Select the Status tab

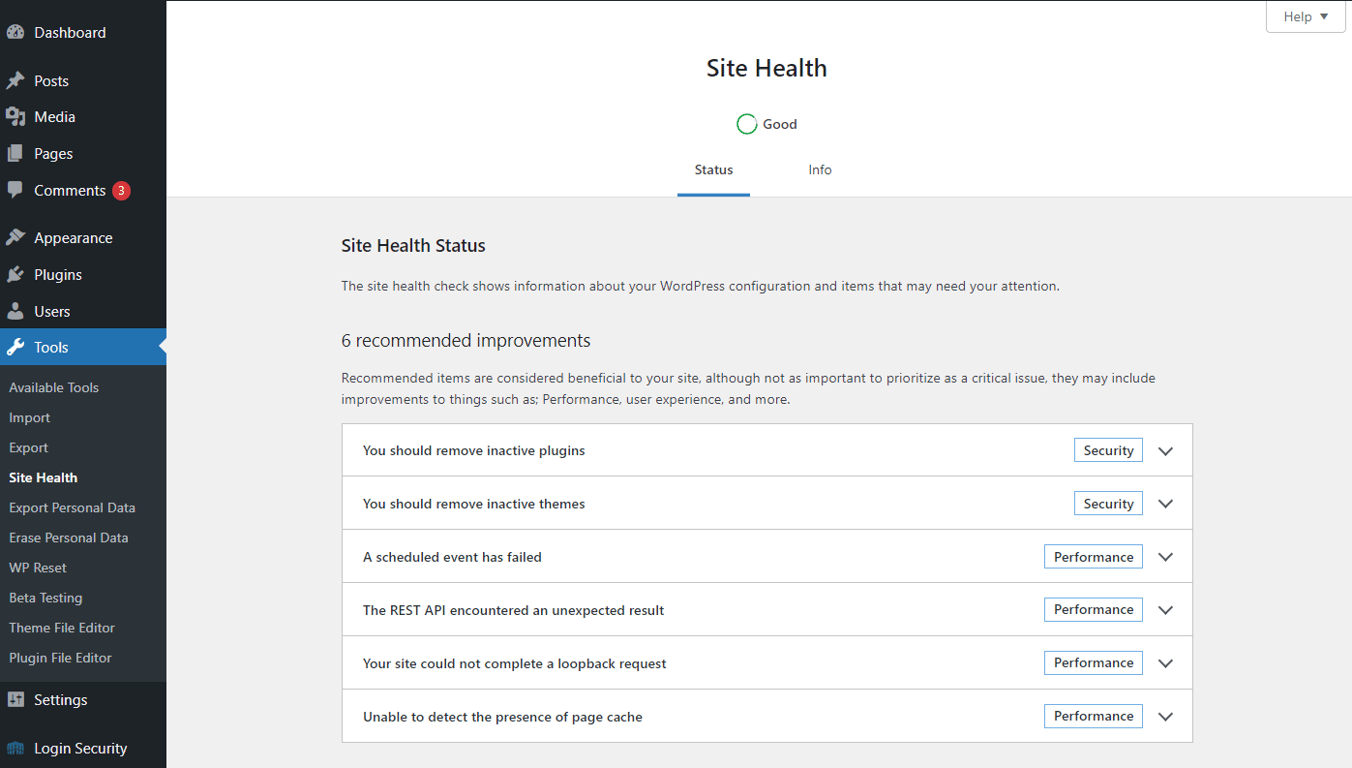713,169
